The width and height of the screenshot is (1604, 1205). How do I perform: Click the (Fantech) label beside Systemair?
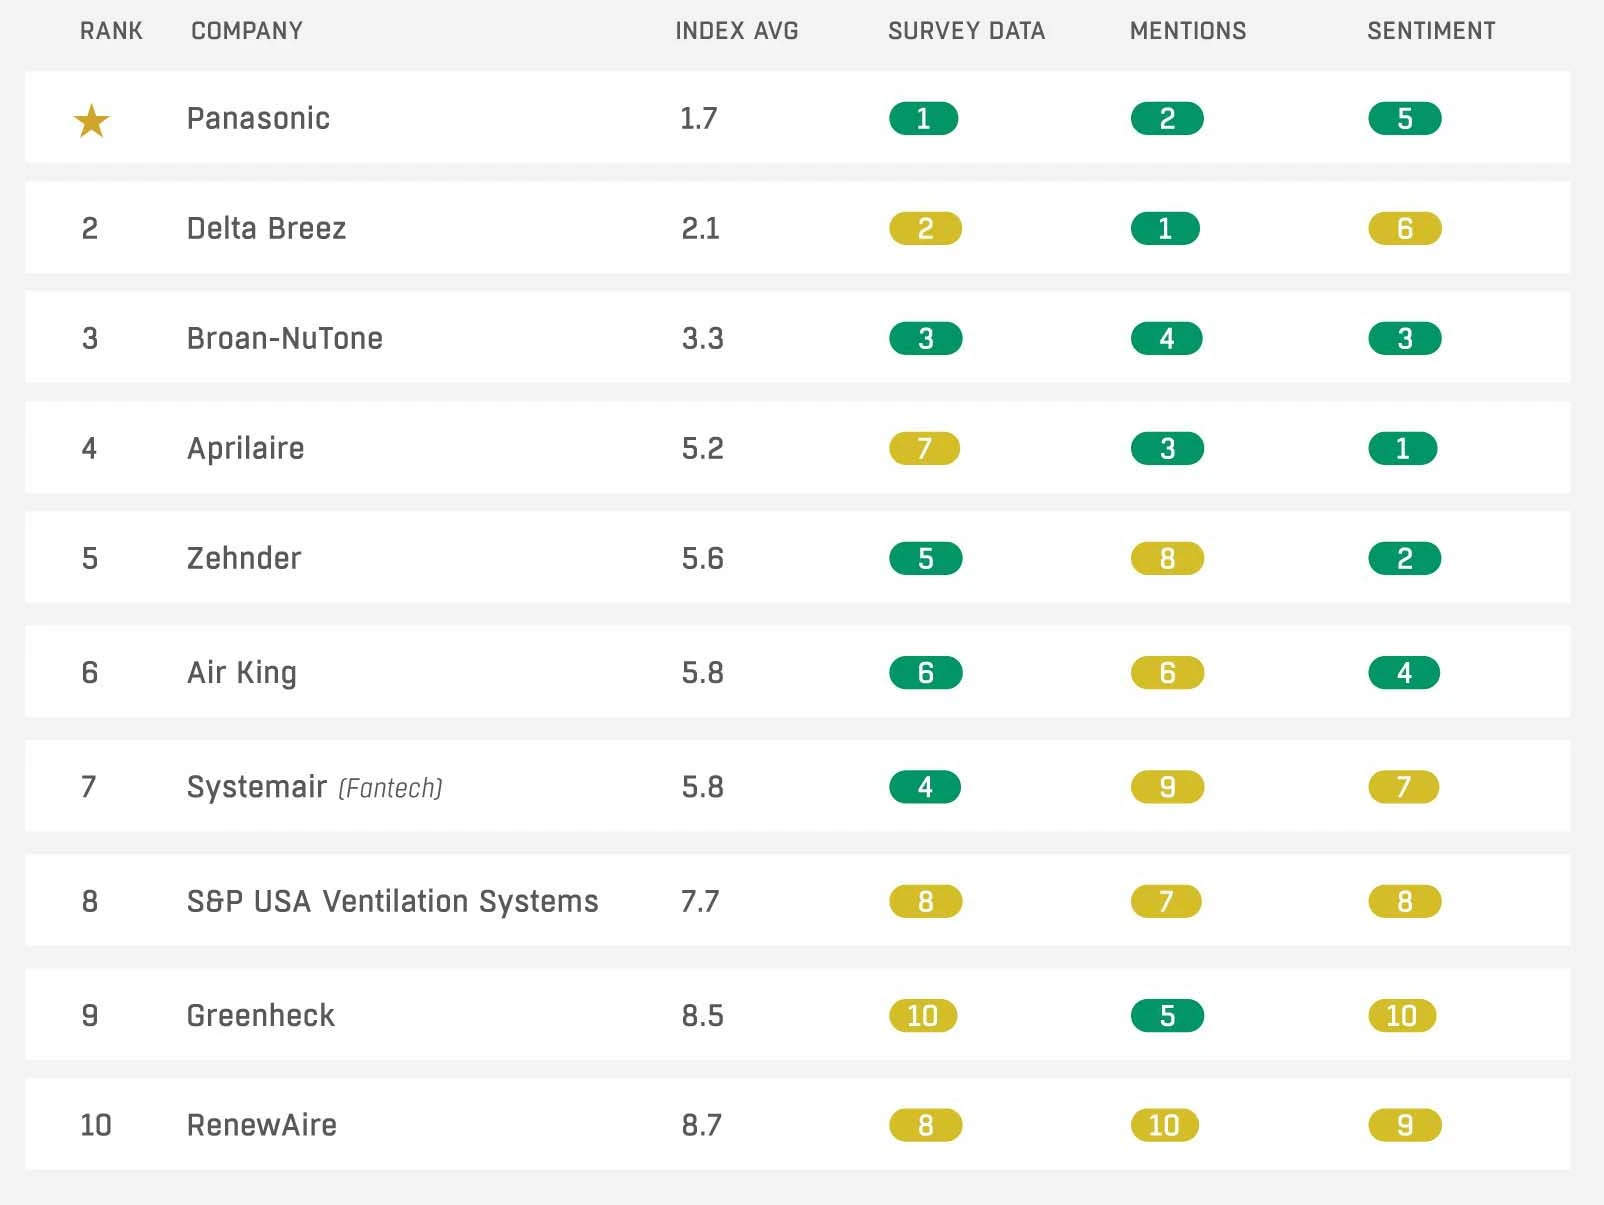point(390,788)
